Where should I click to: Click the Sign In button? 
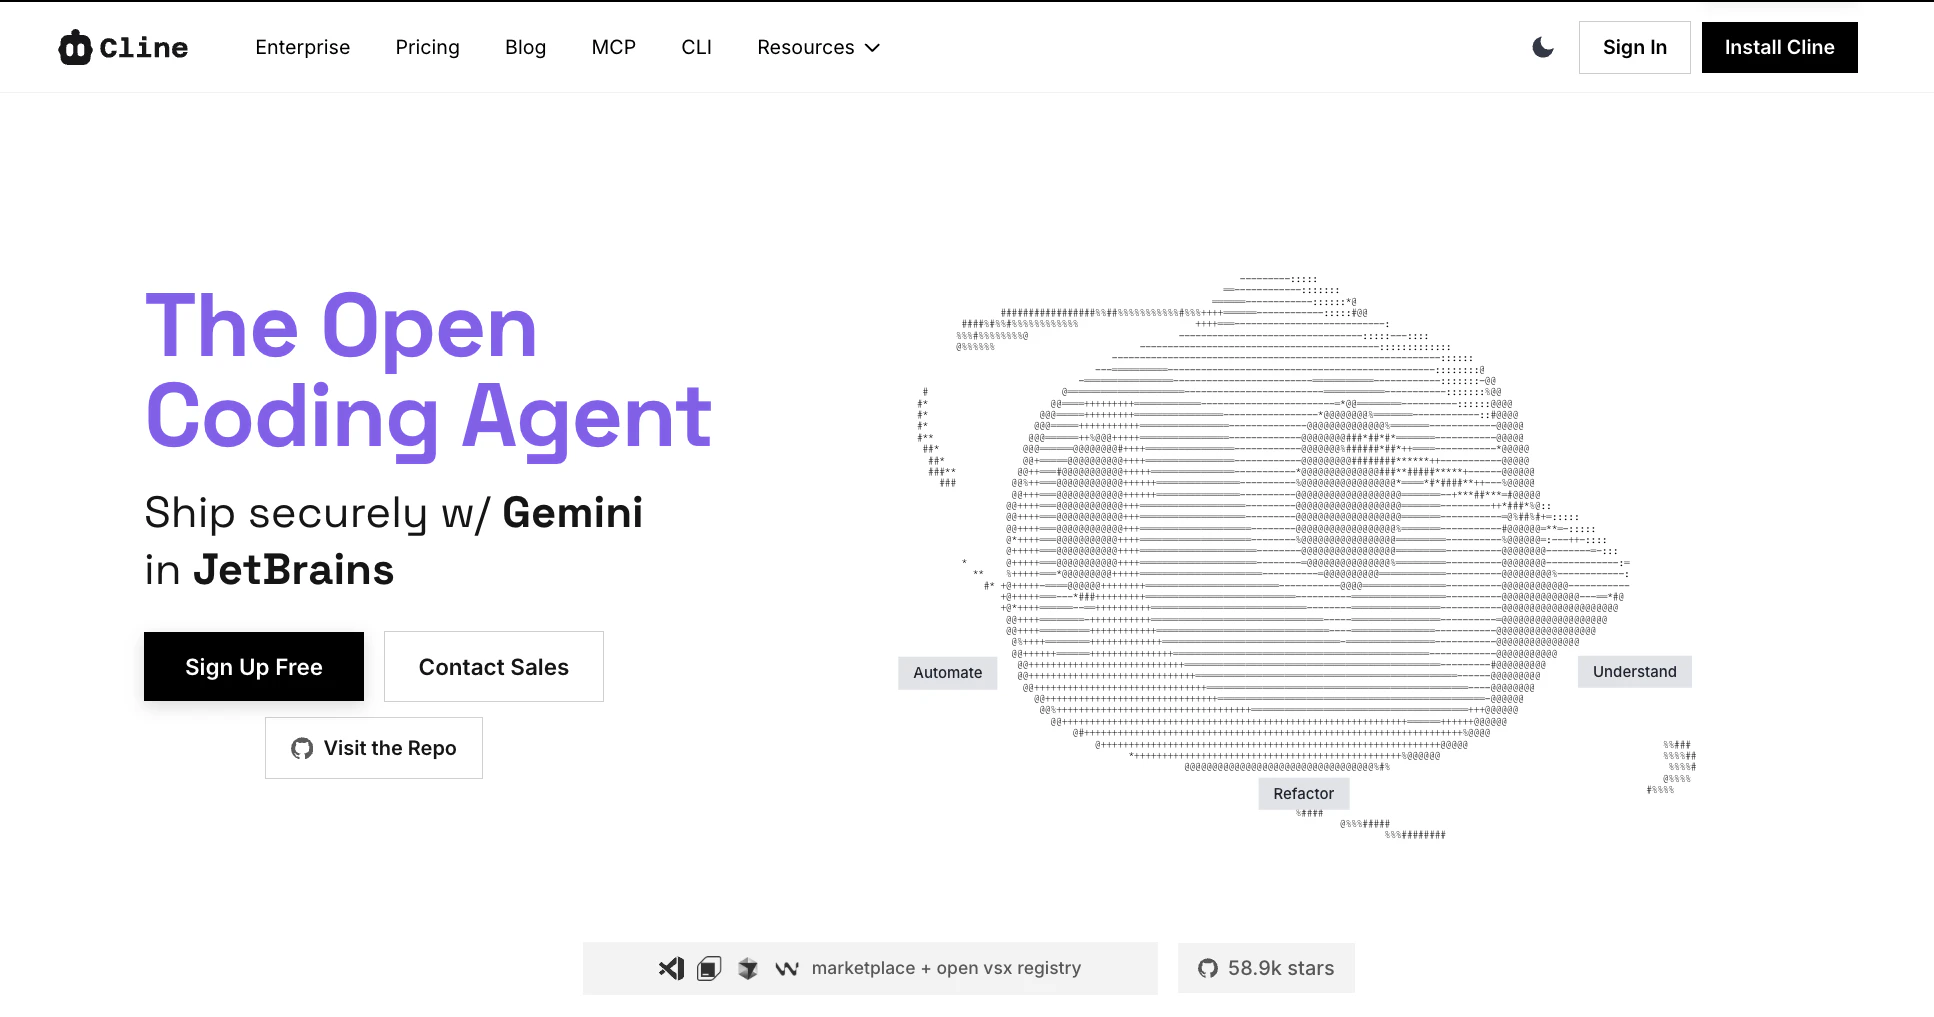[x=1635, y=47]
